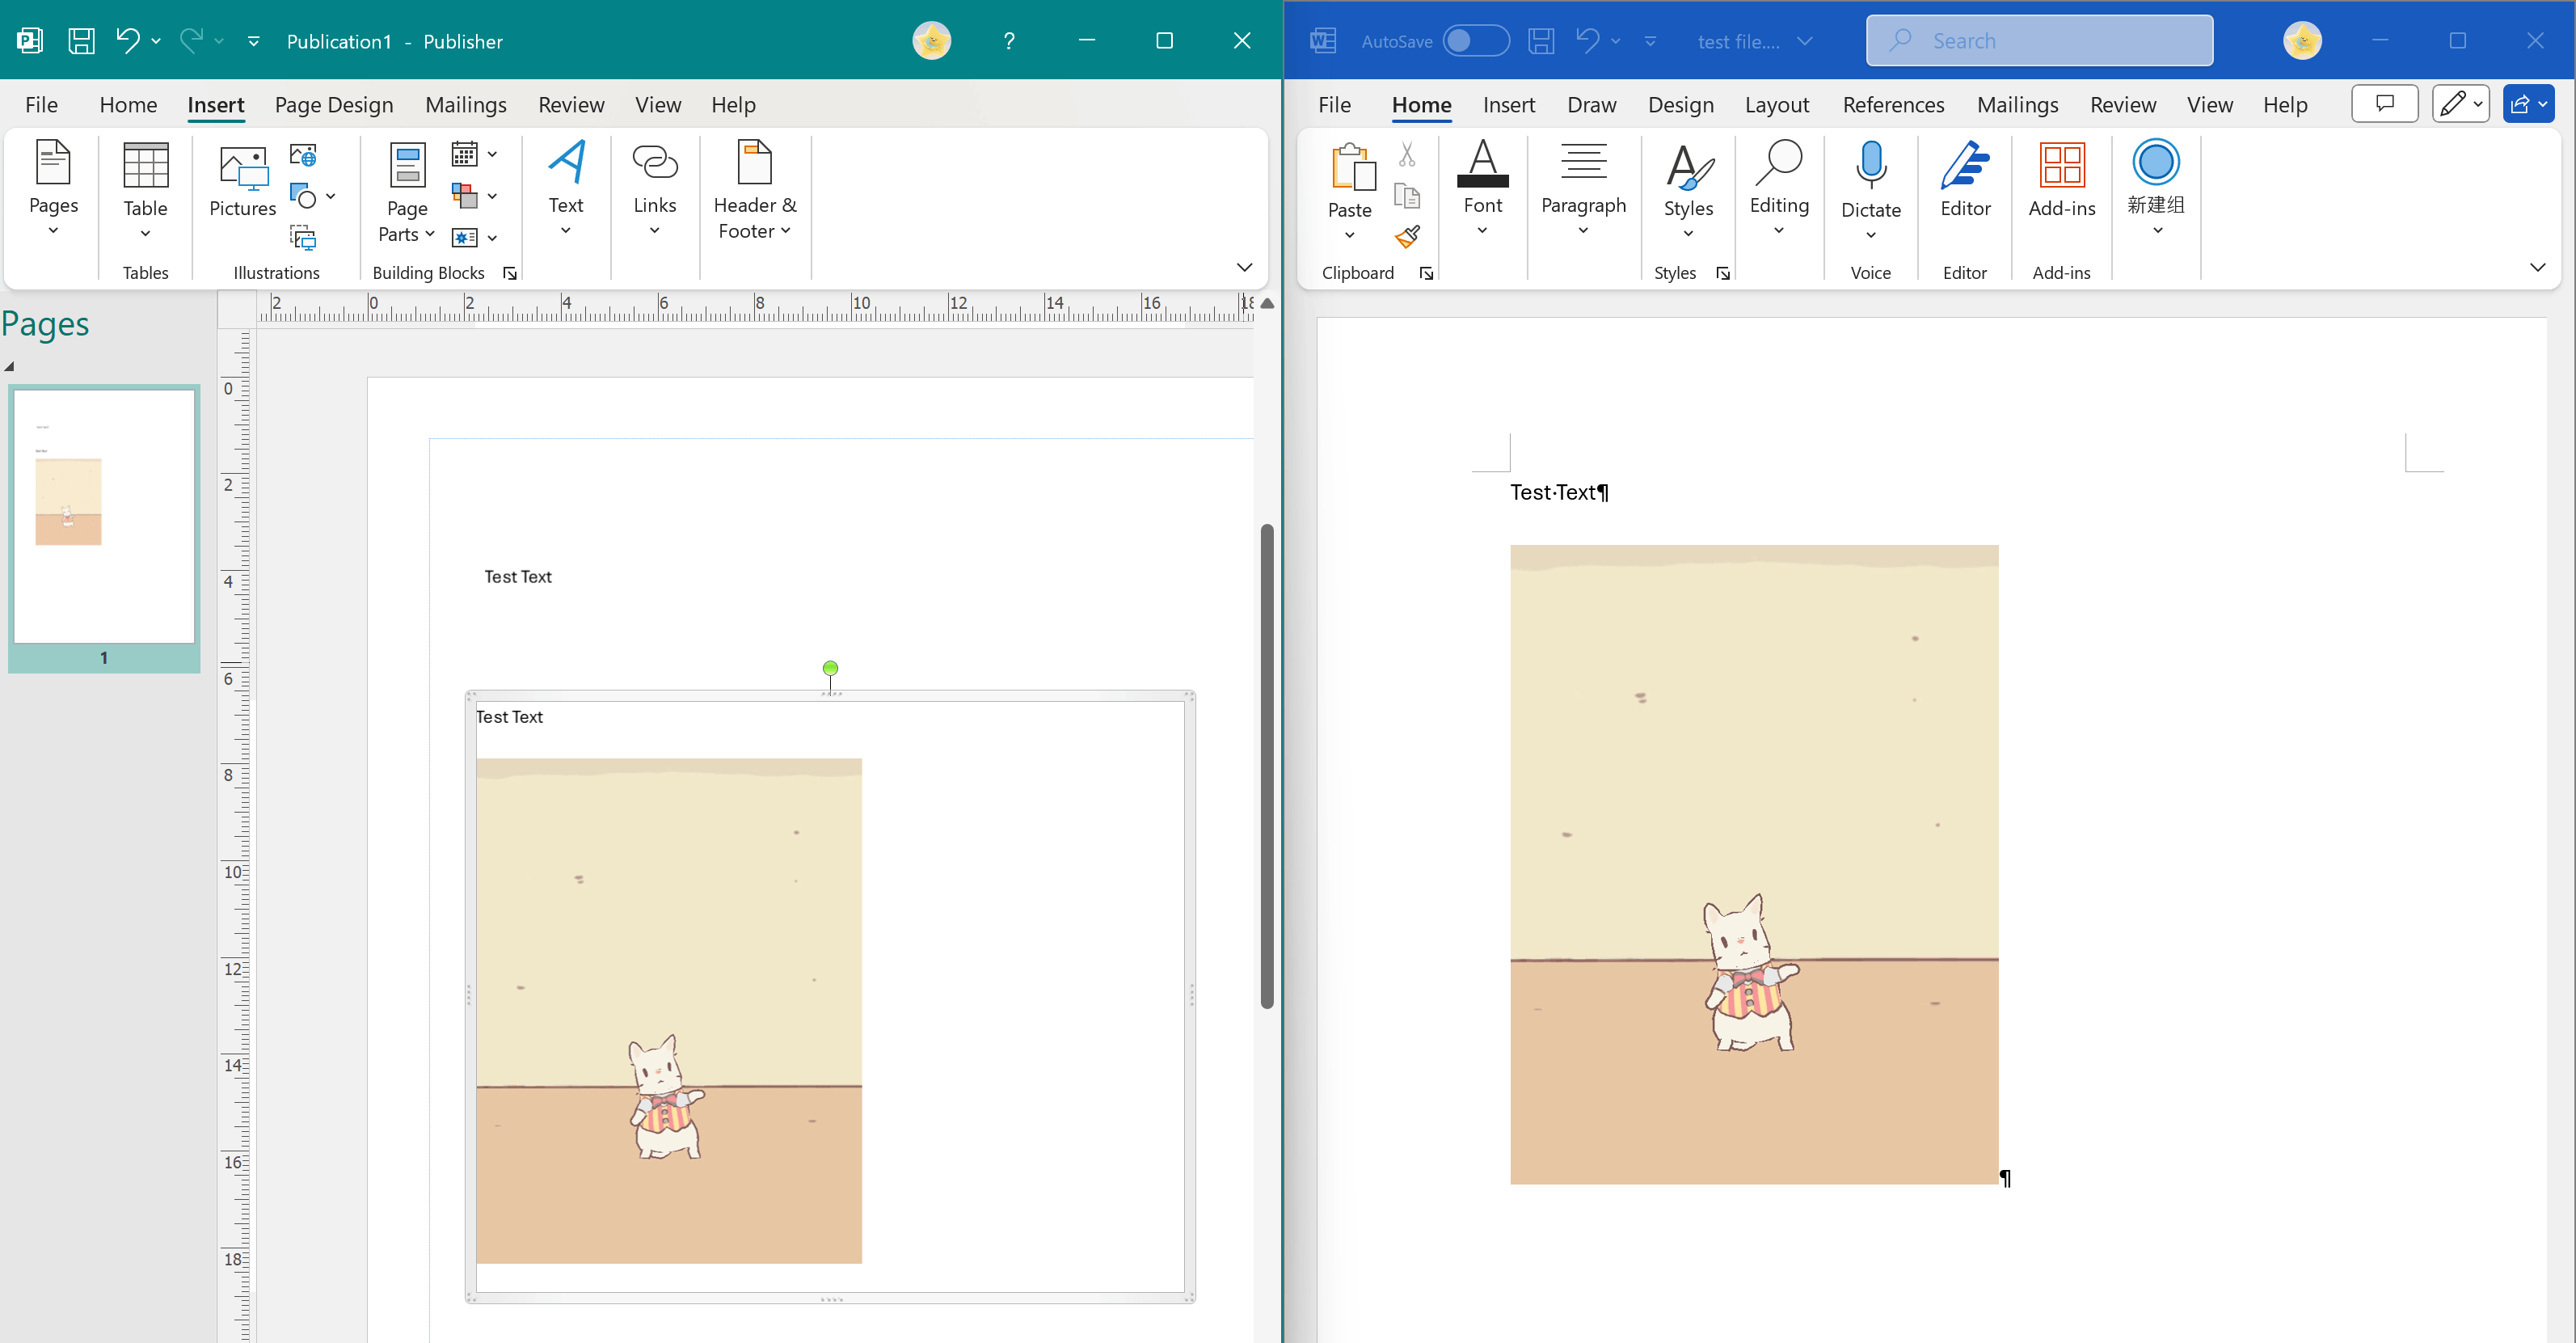Open the Layout tab in Word

click(x=1777, y=105)
